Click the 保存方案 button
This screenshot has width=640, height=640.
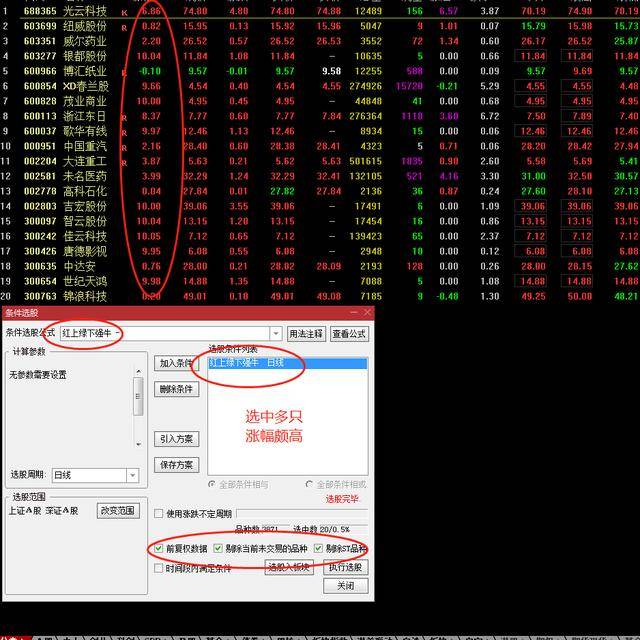click(177, 465)
